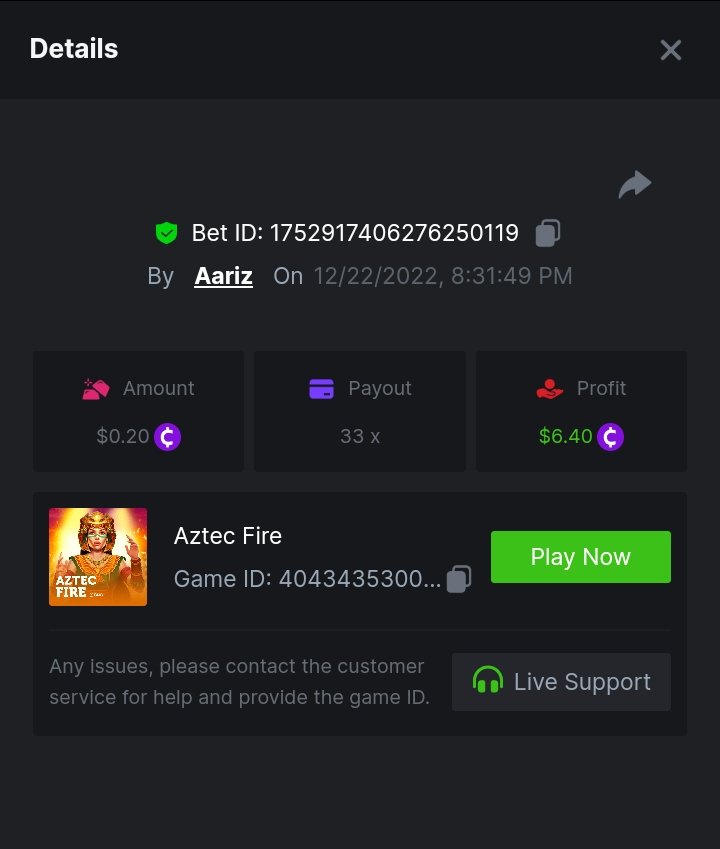Viewport: 720px width, 849px height.
Task: Click the Bet ID text
Action: [x=355, y=233]
